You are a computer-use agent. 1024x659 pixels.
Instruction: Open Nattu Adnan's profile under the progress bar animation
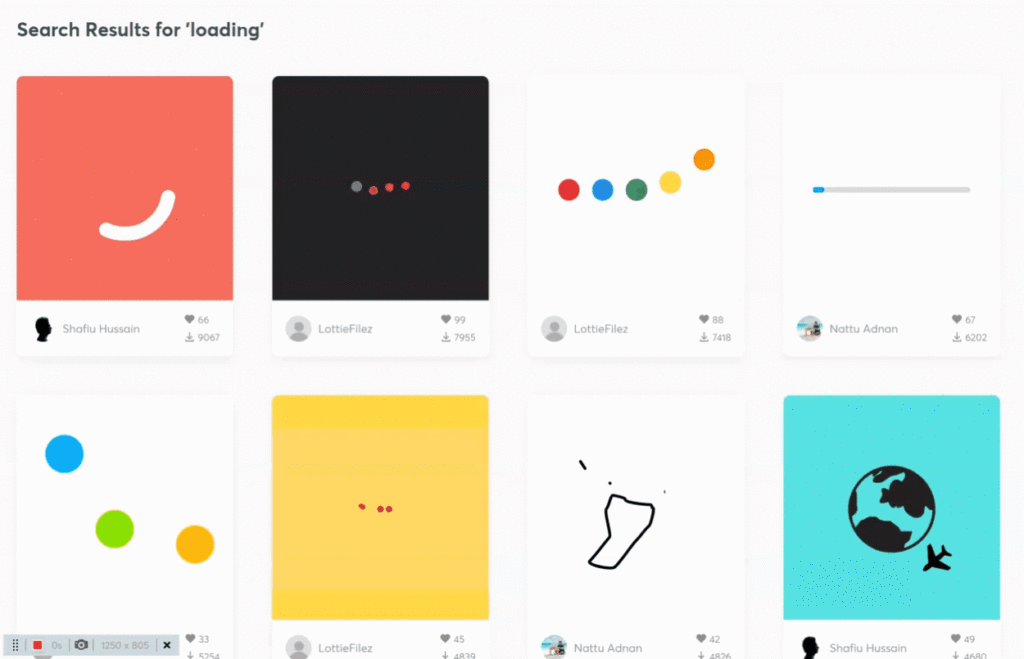pos(863,329)
